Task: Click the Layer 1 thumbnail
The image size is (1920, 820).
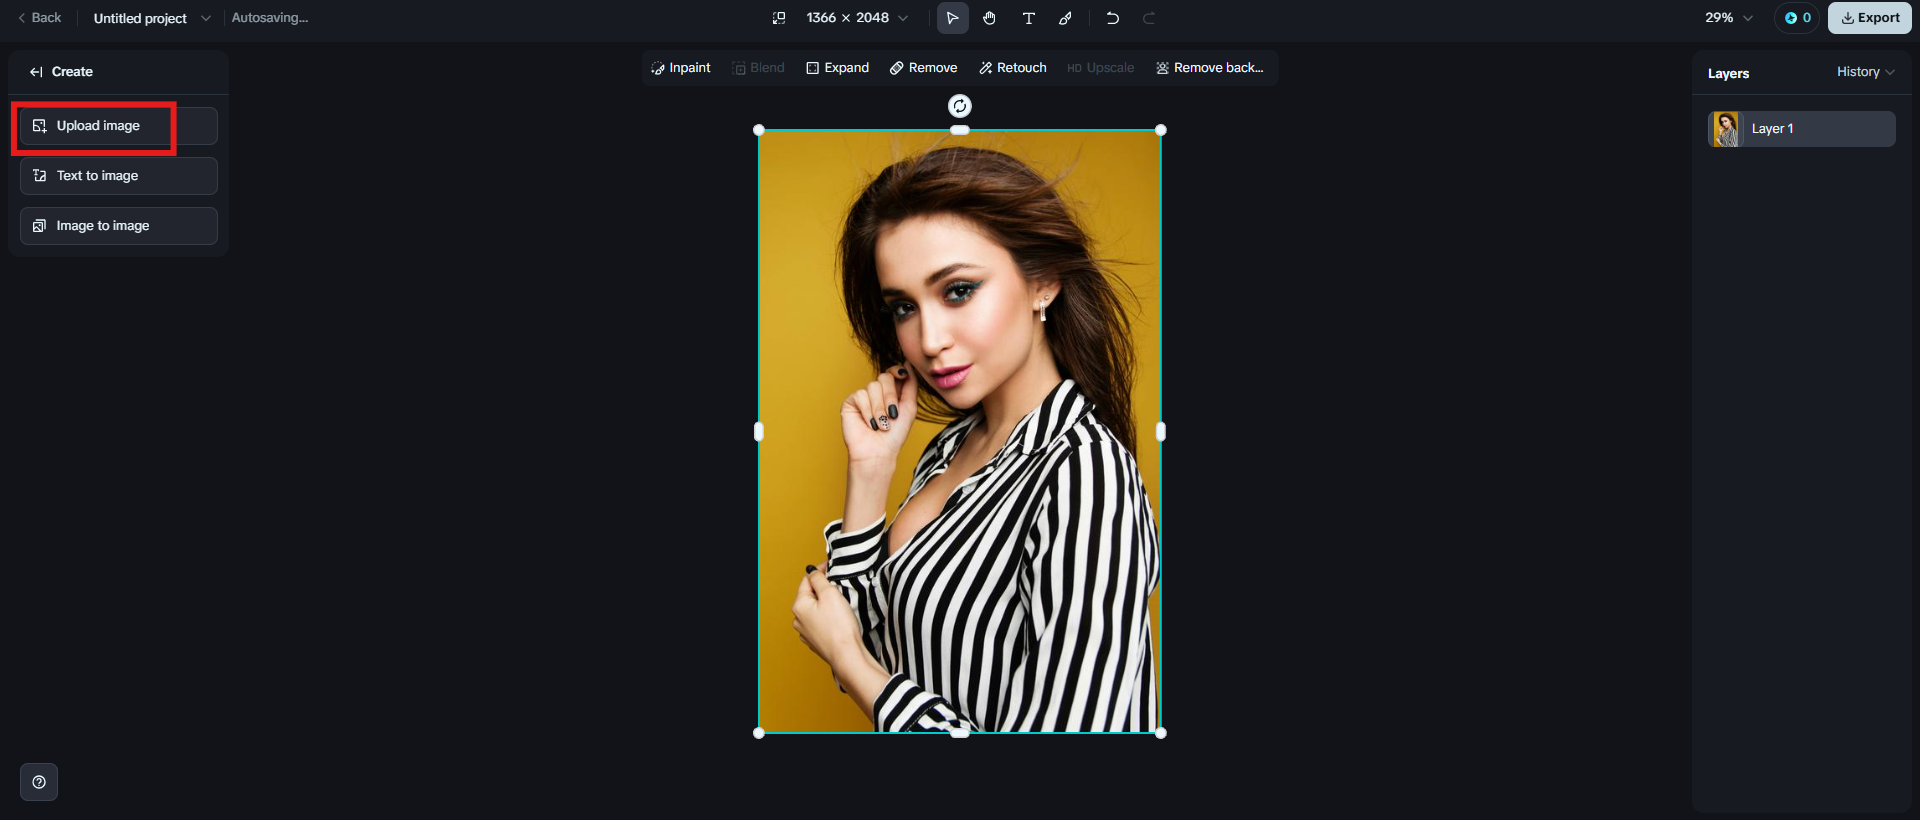Action: coord(1726,129)
